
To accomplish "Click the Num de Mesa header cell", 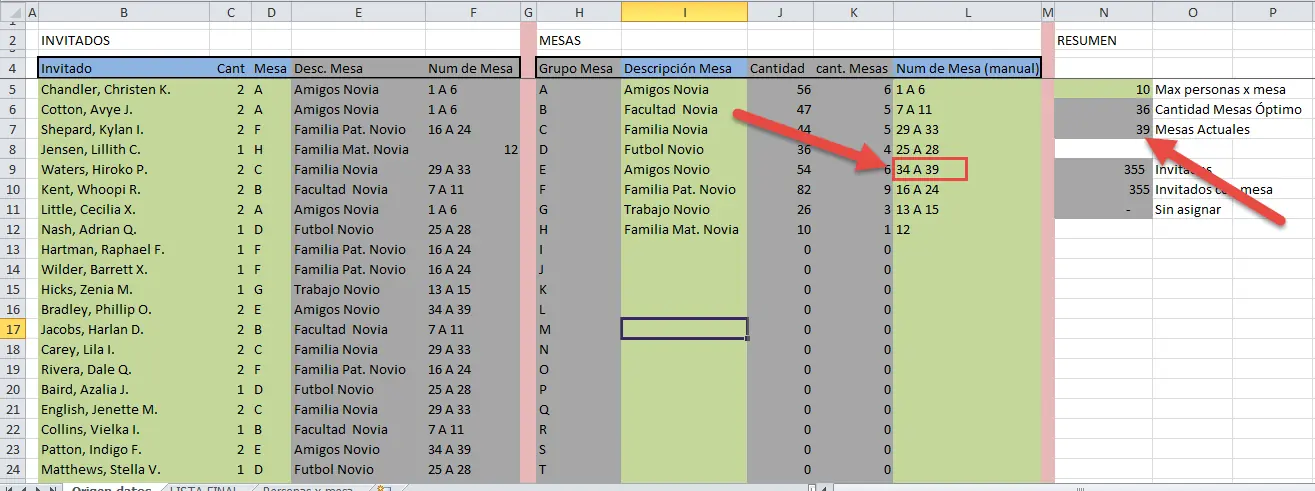I will [x=472, y=69].
